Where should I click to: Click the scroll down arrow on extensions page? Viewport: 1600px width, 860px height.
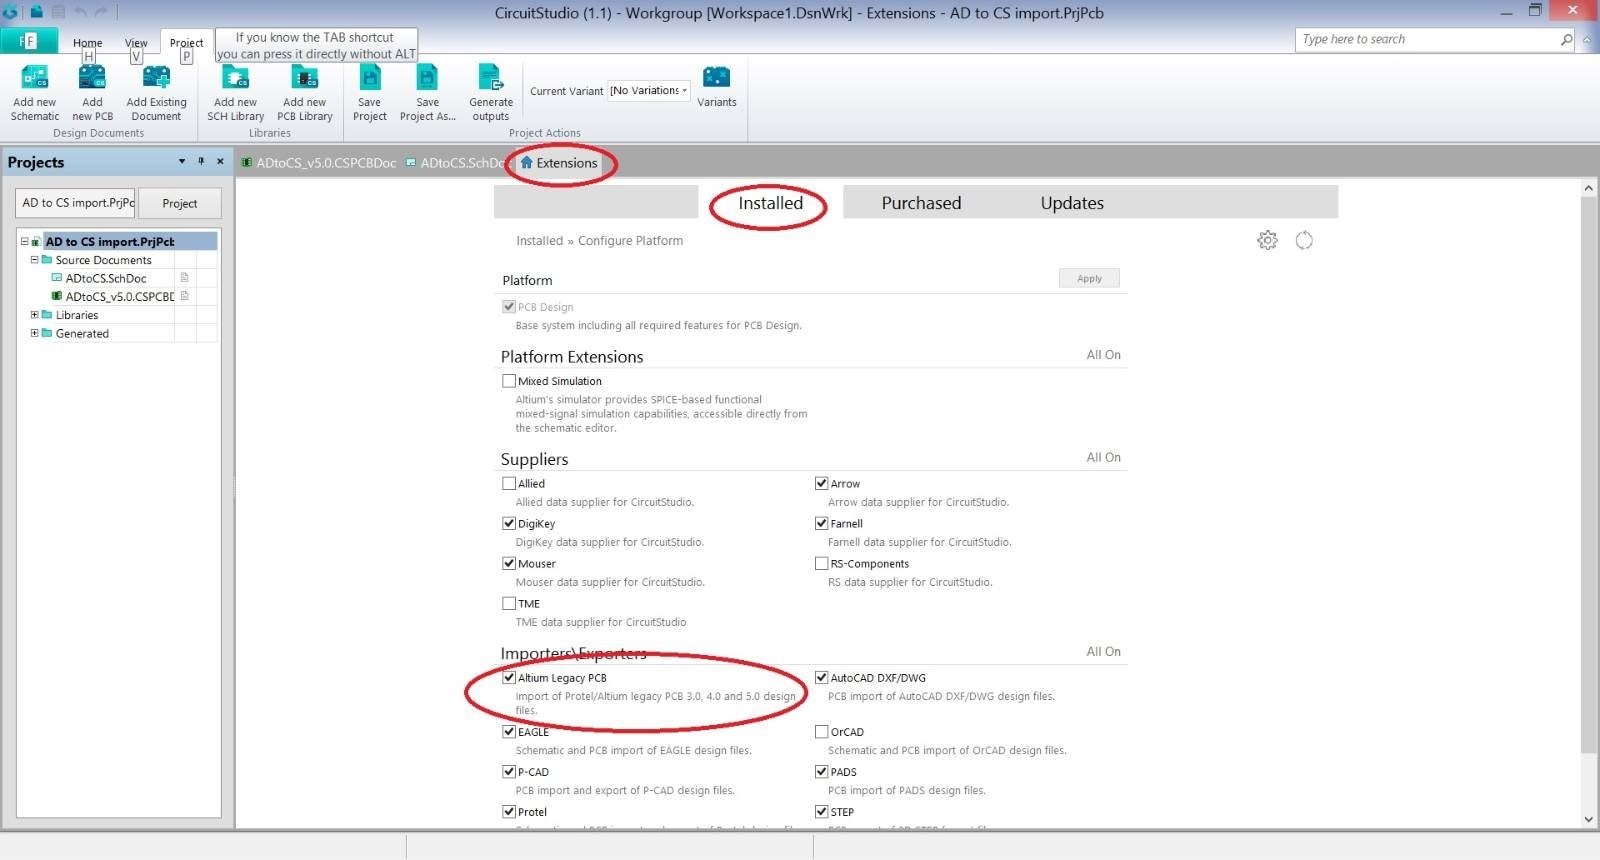1588,819
